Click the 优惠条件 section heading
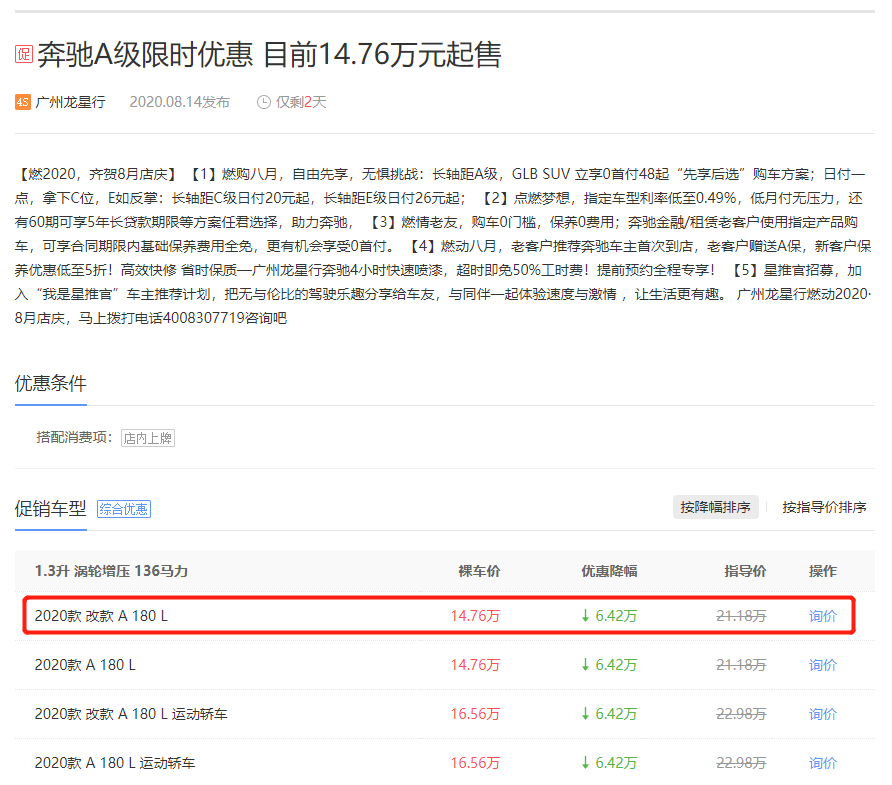Viewport: 892px width, 785px height. [x=51, y=384]
